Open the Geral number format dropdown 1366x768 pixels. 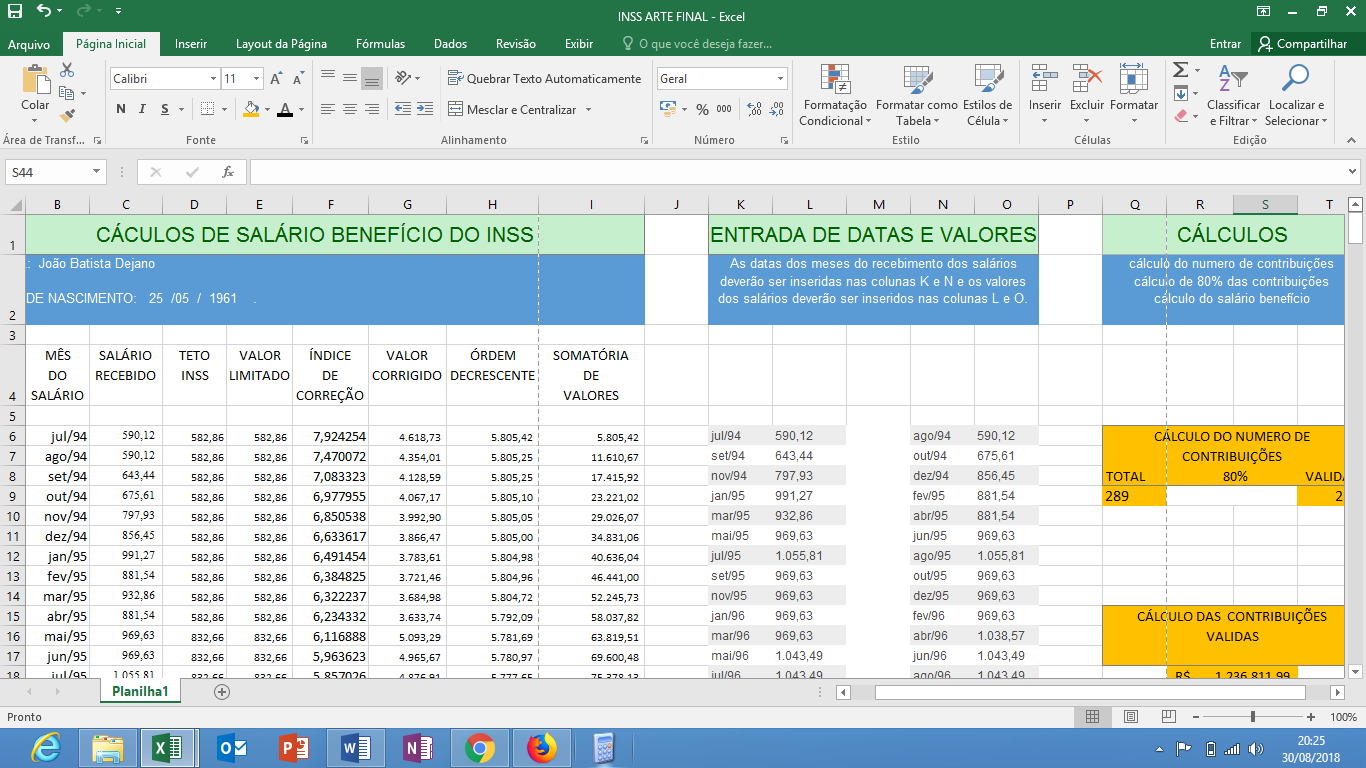[781, 79]
